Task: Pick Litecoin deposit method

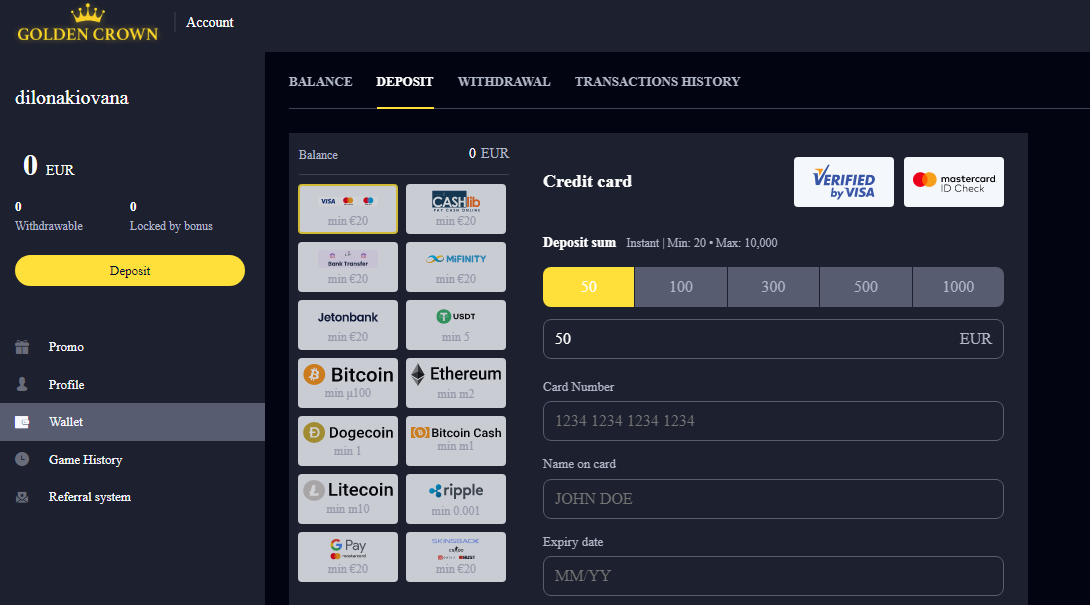Action: click(348, 499)
